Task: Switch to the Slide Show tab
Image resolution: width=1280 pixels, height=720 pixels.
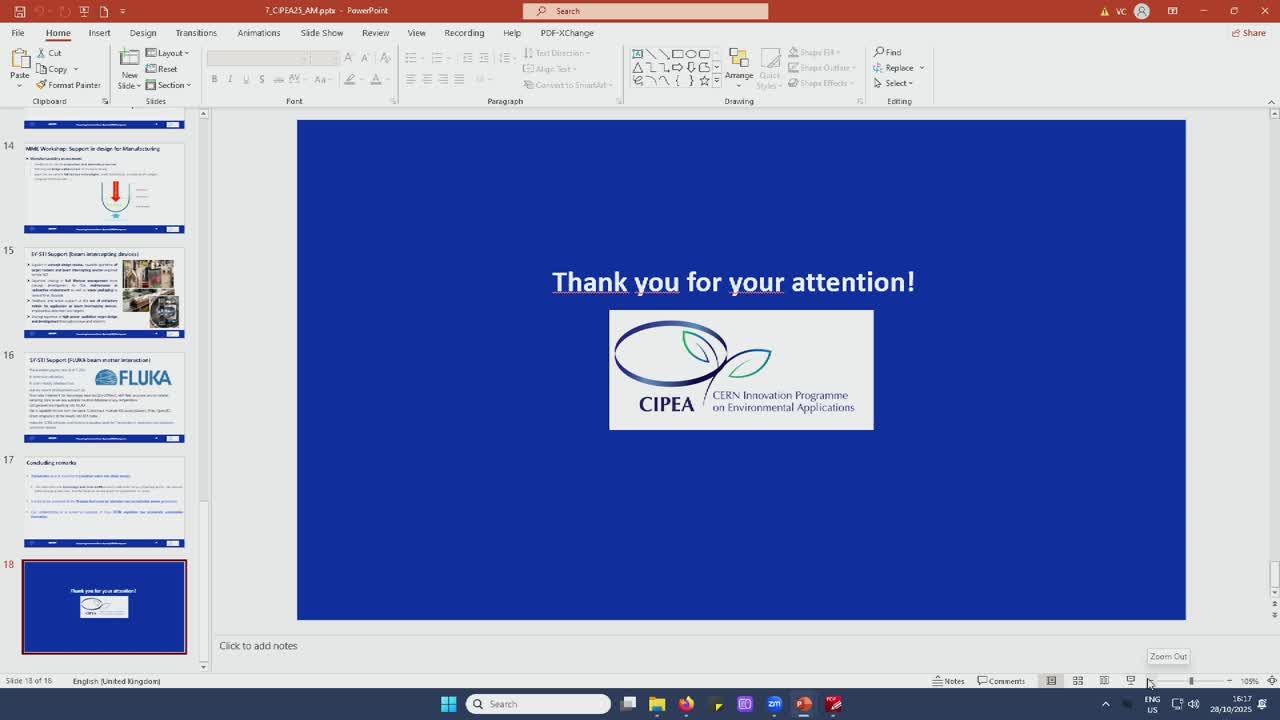Action: pyautogui.click(x=321, y=33)
